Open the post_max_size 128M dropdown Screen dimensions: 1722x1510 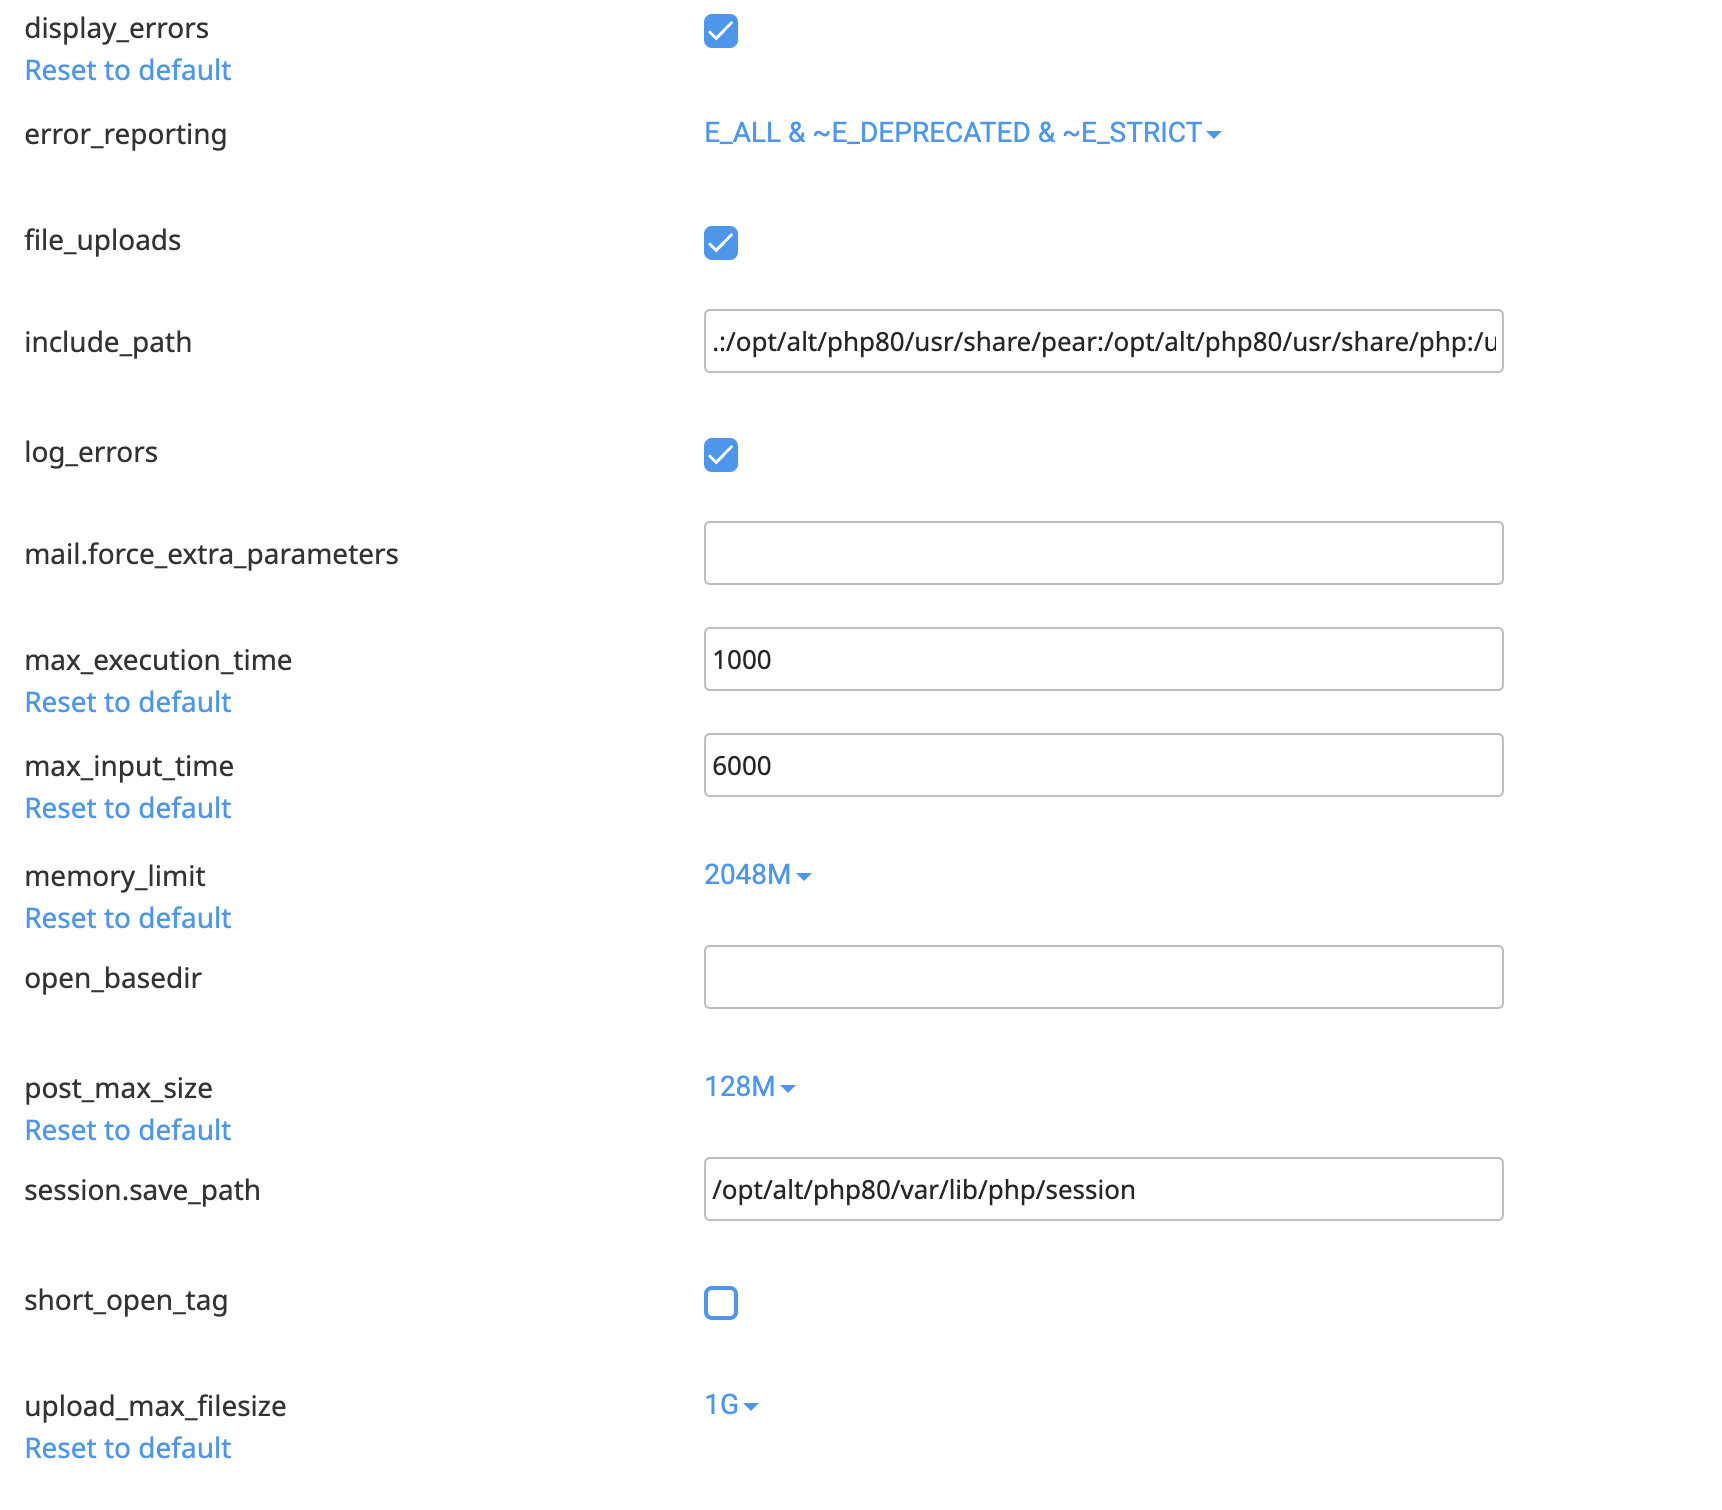[x=750, y=1086]
